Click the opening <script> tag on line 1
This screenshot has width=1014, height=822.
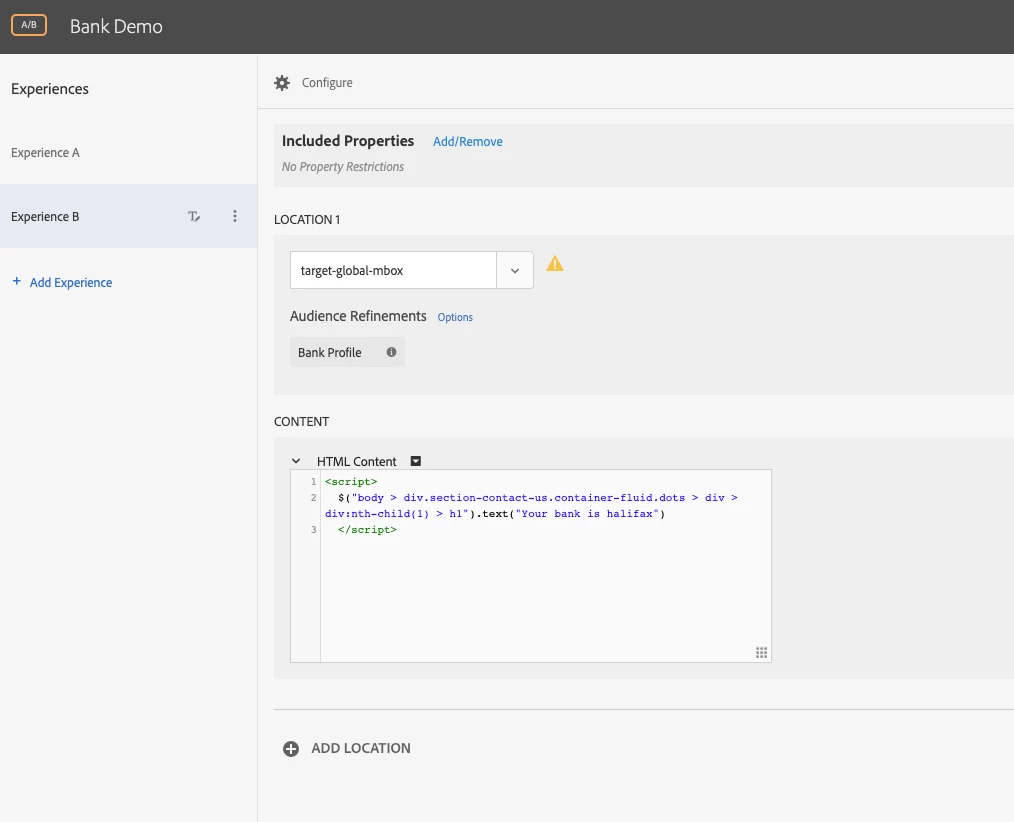click(351, 482)
